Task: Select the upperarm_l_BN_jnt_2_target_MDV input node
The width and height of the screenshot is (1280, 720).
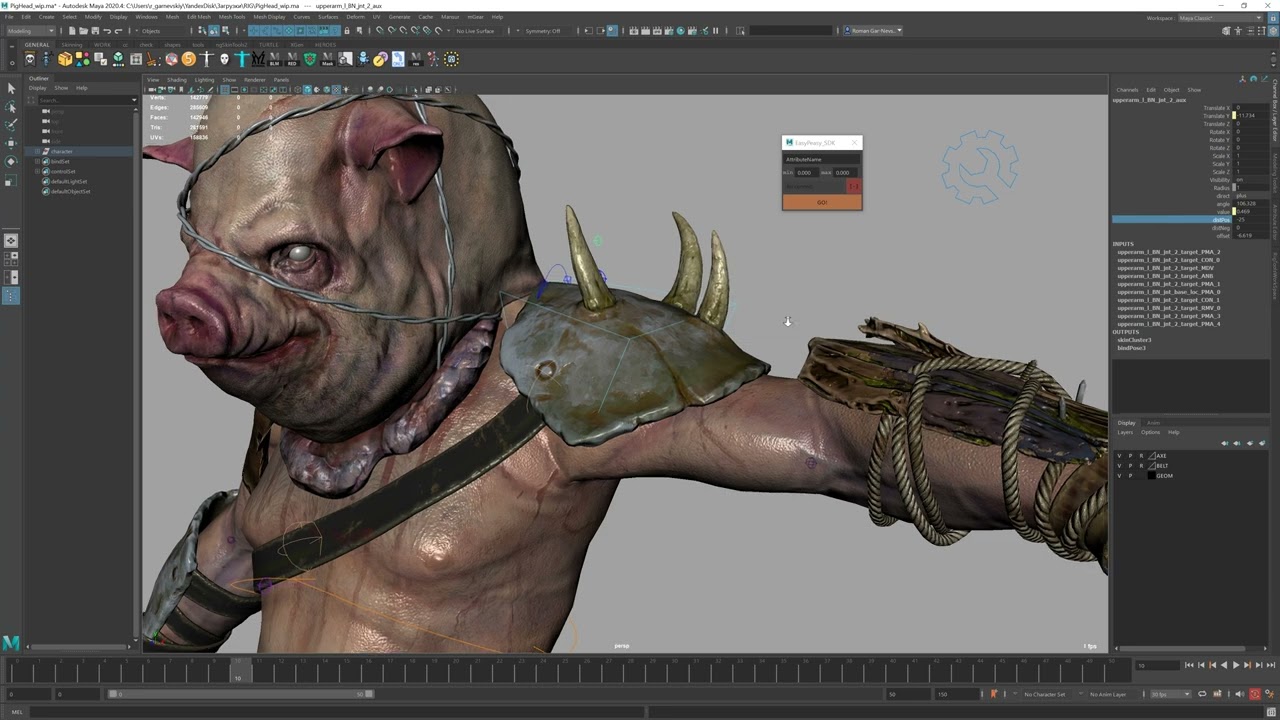Action: [x=1165, y=268]
